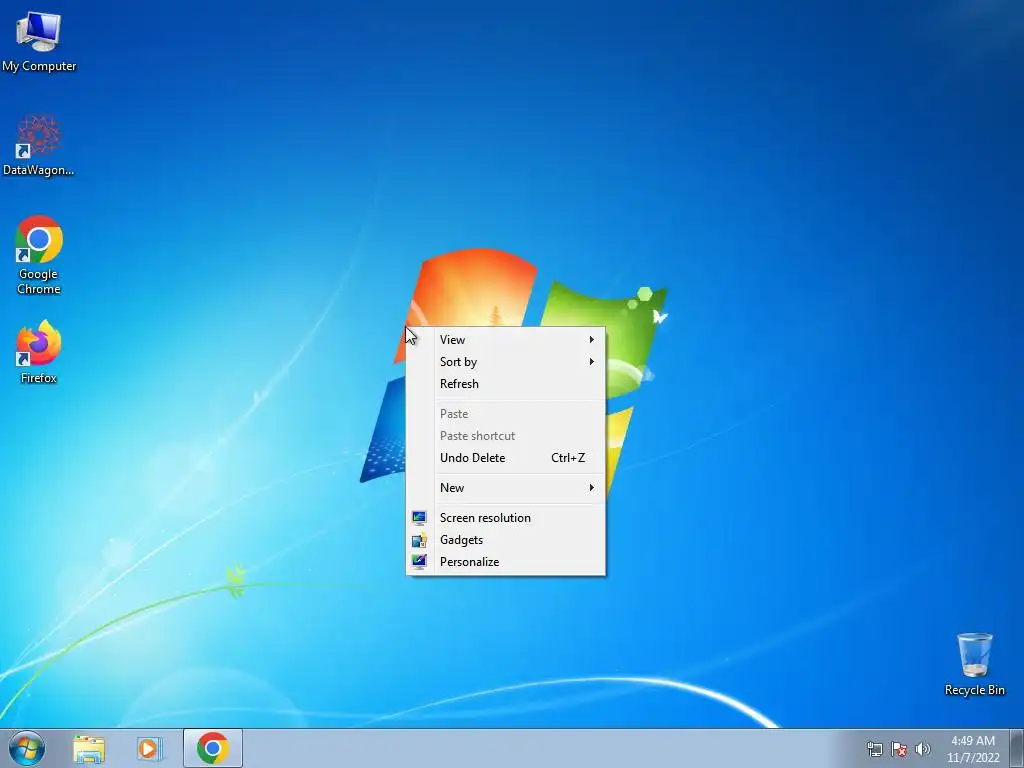The width and height of the screenshot is (1024, 768).
Task: Click the Personalize menu icon
Action: pyautogui.click(x=419, y=562)
